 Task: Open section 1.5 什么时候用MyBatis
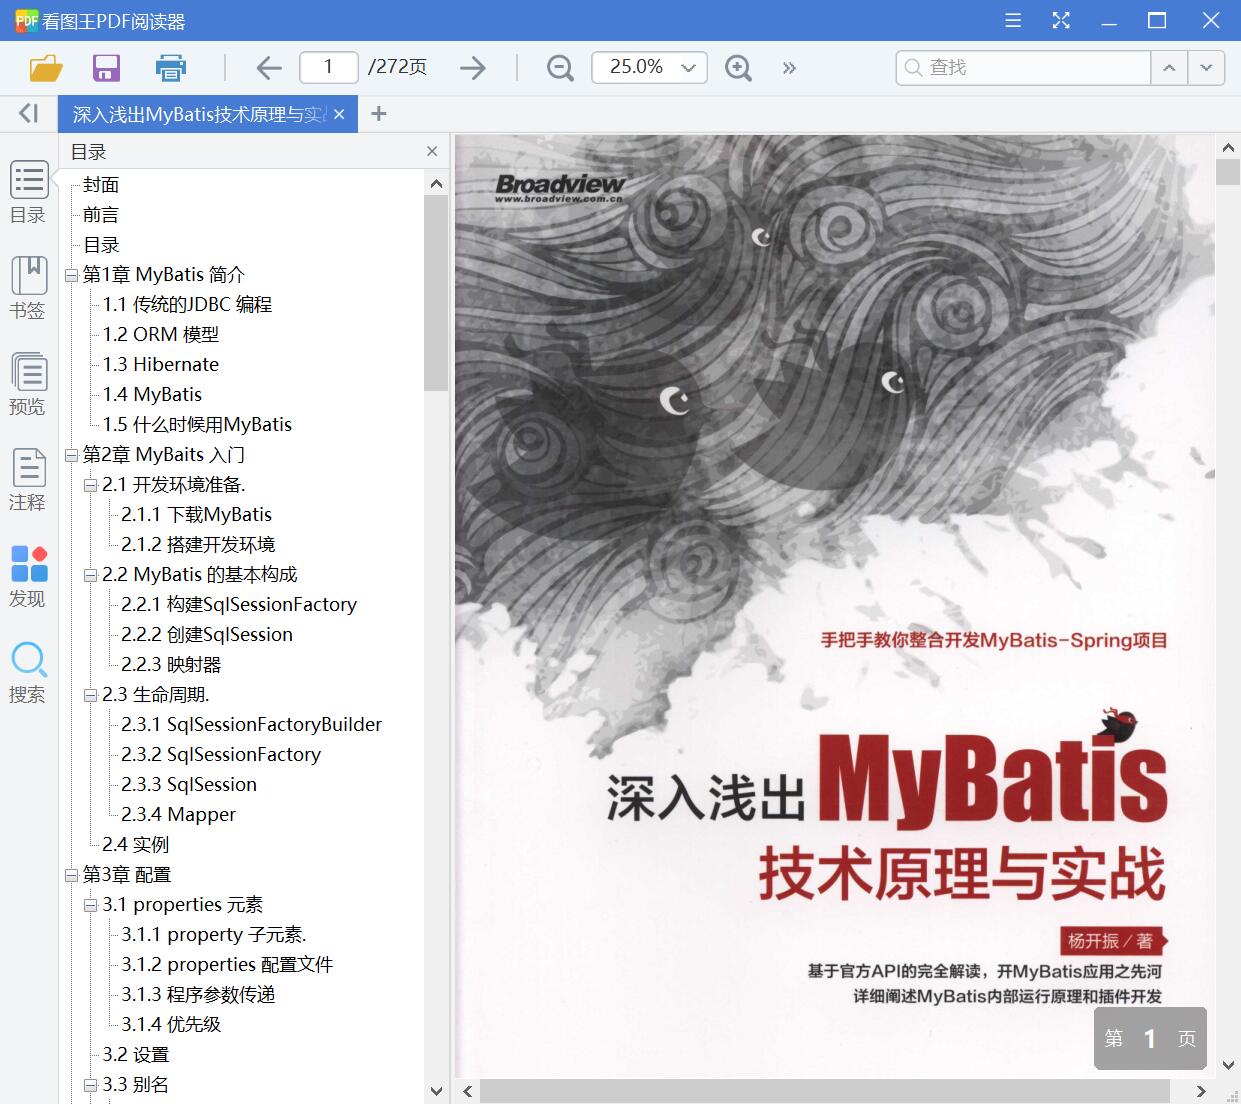pyautogui.click(x=197, y=425)
